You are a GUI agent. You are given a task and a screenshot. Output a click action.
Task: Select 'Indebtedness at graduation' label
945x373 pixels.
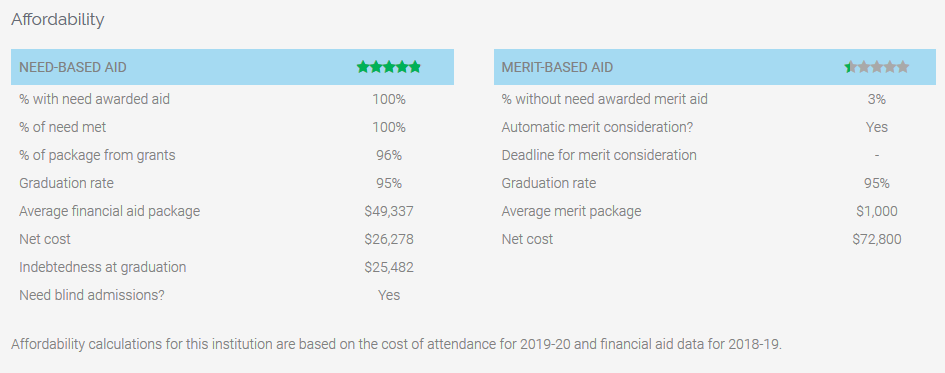point(102,267)
